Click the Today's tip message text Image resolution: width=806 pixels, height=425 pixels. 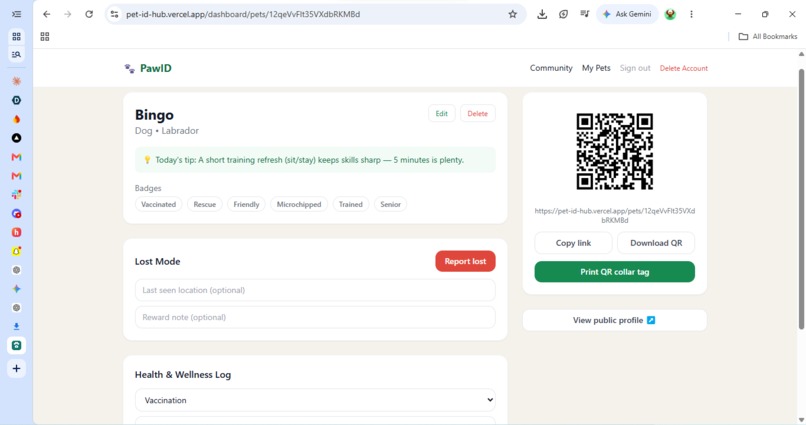[309, 160]
